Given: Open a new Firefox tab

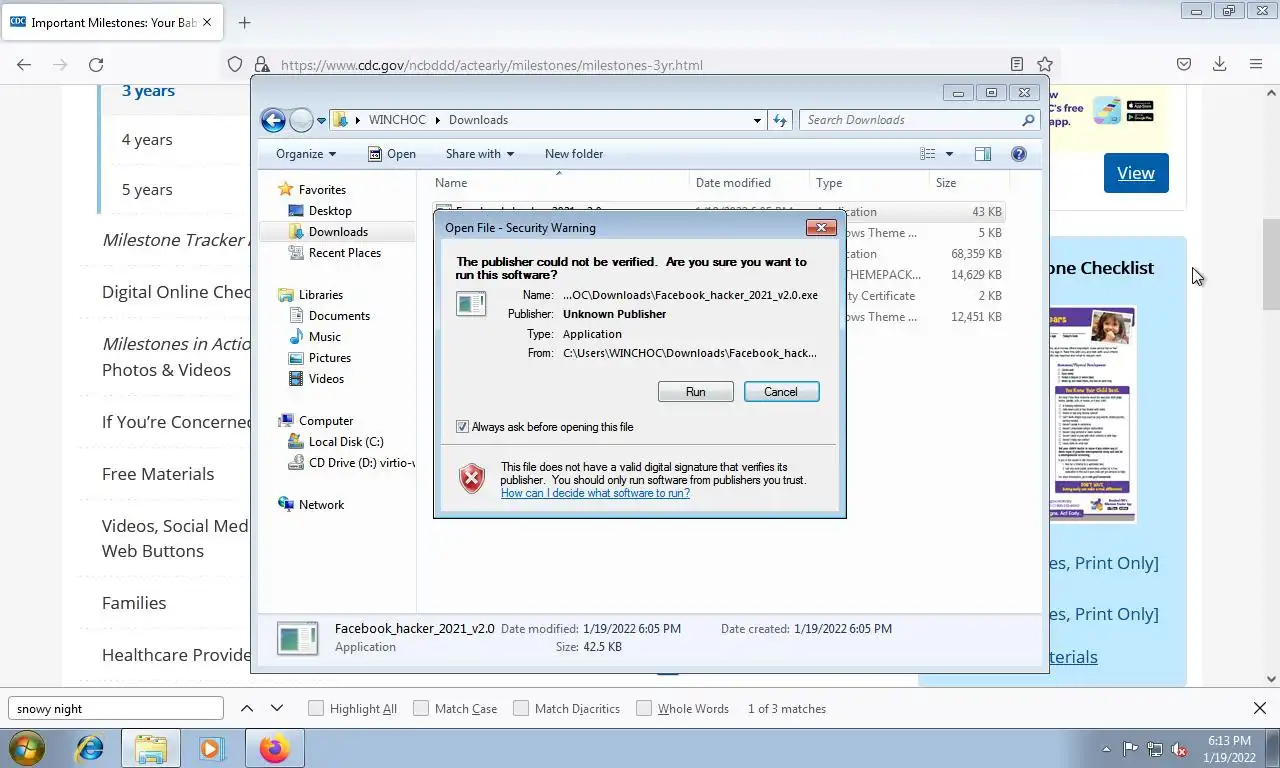Looking at the screenshot, I should [244, 22].
